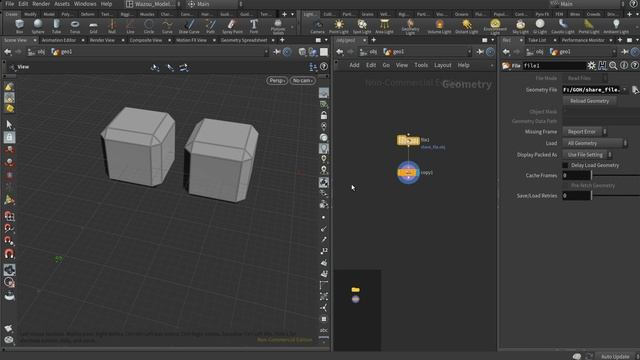Viewport: 640px width, 360px height.
Task: Open network editor Tools menu
Action: pyautogui.click(x=421, y=65)
